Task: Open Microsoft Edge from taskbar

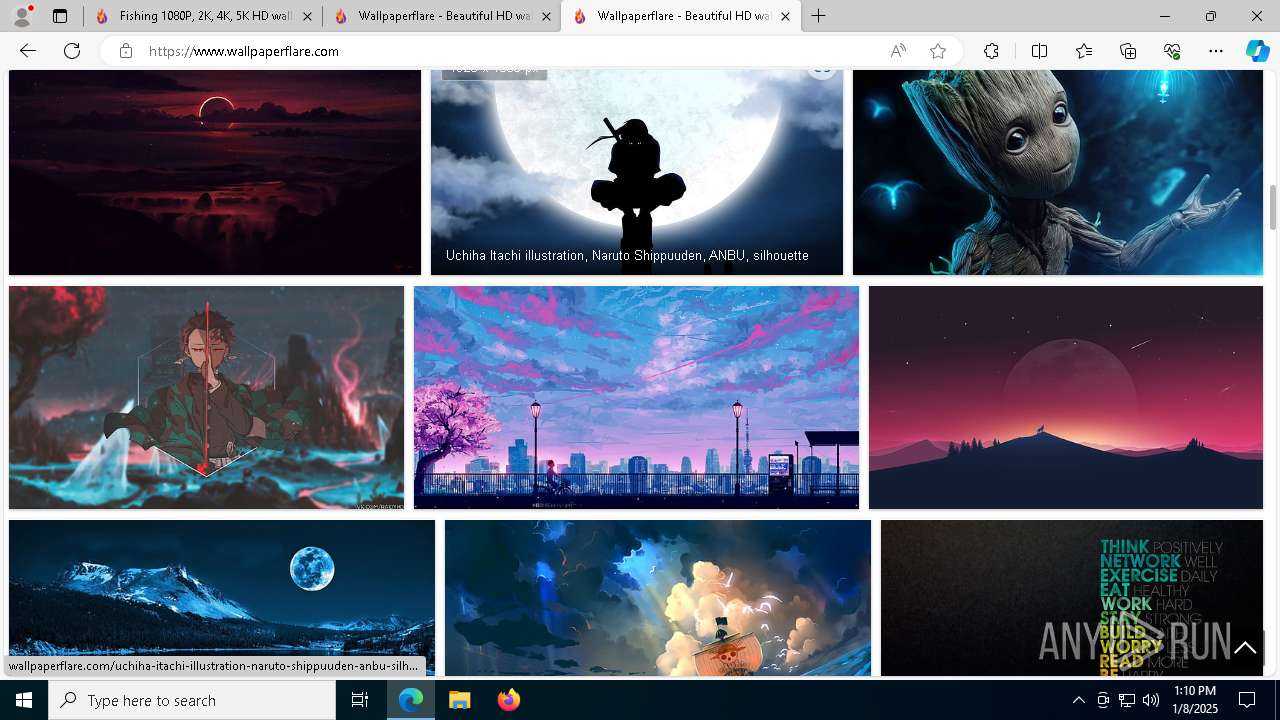Action: (x=411, y=700)
